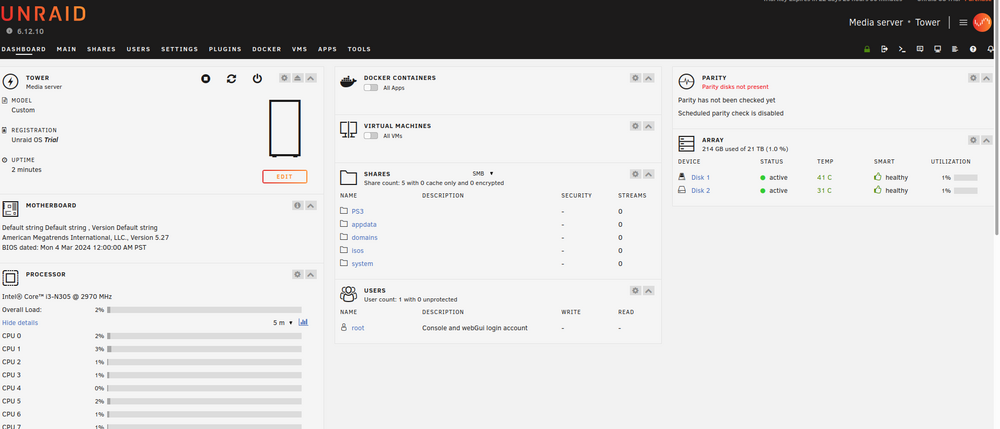
Task: Click the green lock icon in header
Action: [x=867, y=49]
